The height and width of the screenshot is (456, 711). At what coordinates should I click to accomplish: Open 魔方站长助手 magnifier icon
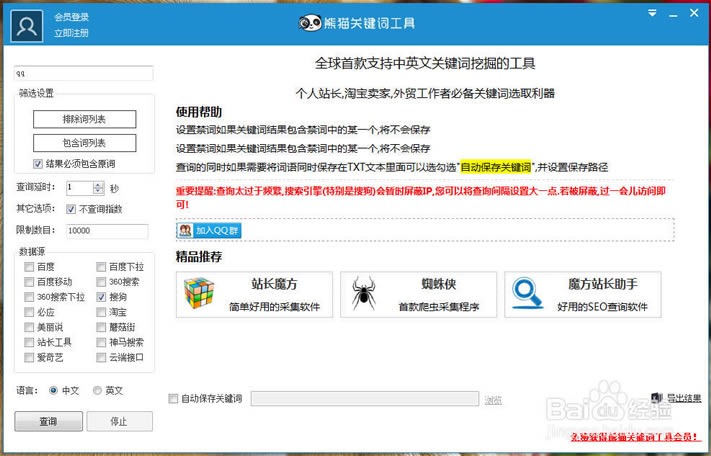(527, 293)
